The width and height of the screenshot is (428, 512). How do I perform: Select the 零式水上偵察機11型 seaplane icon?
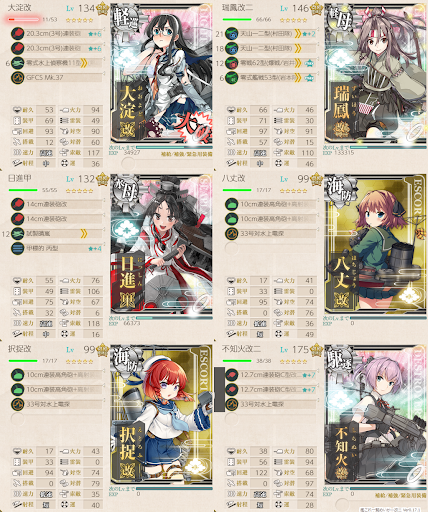tap(17, 63)
